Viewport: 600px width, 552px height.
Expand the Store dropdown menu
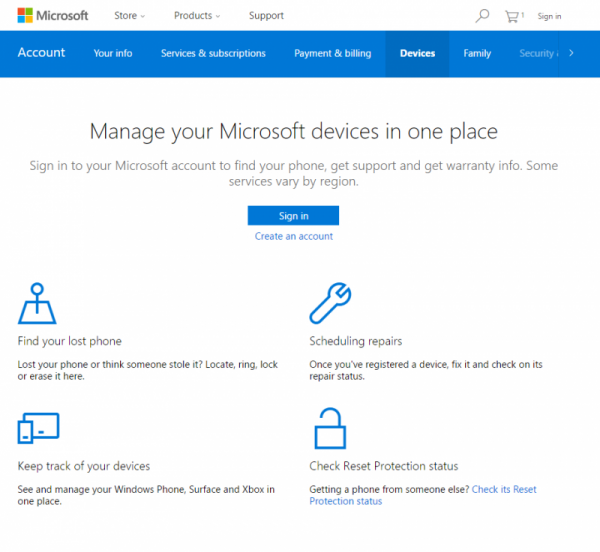[129, 16]
